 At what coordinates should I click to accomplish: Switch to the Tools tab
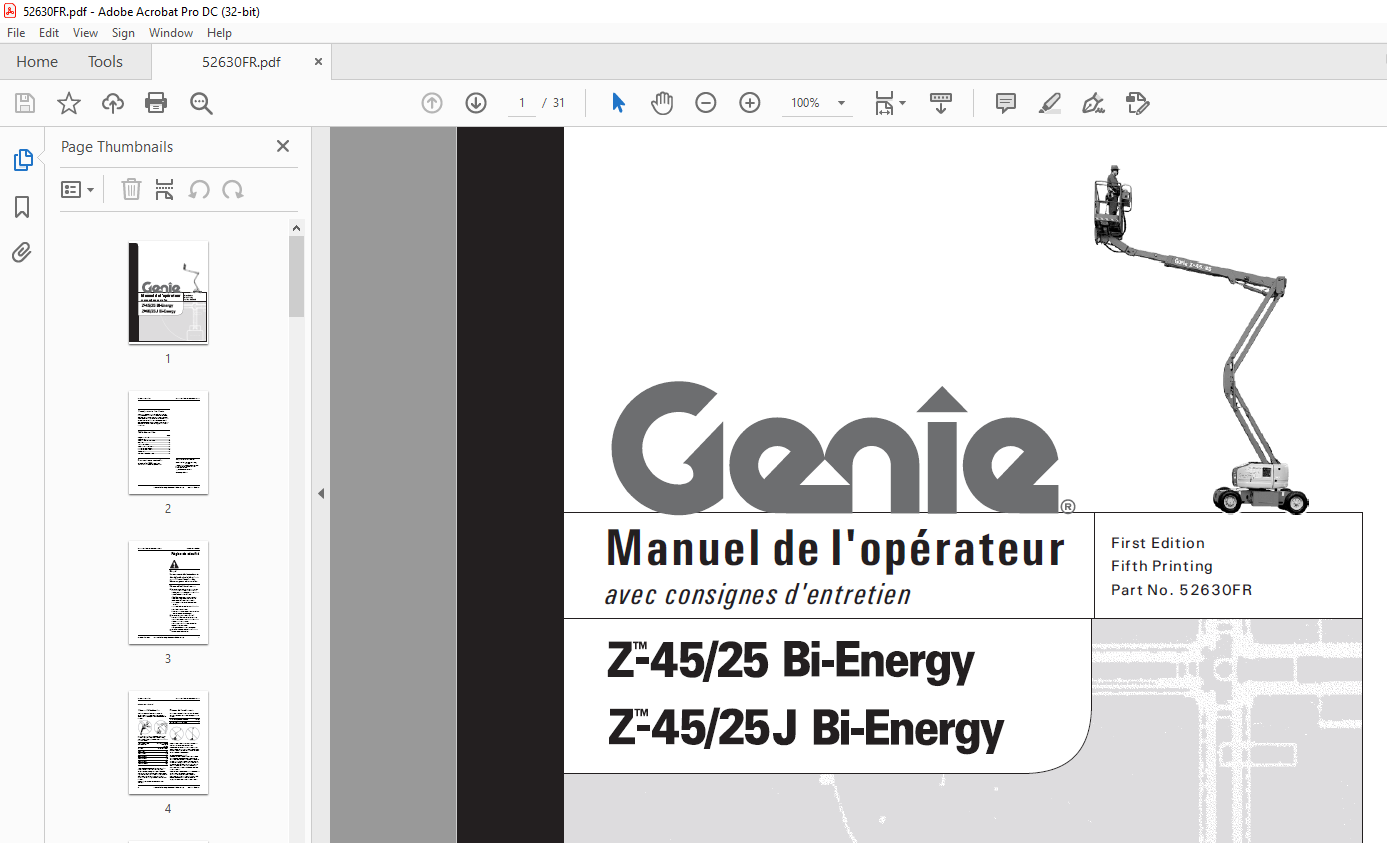pos(105,62)
